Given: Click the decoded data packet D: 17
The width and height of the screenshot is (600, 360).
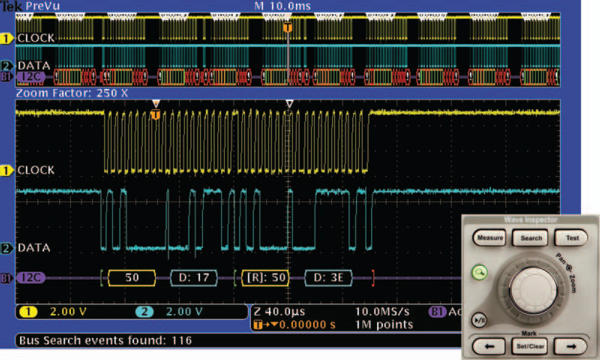Looking at the screenshot, I should point(194,278).
